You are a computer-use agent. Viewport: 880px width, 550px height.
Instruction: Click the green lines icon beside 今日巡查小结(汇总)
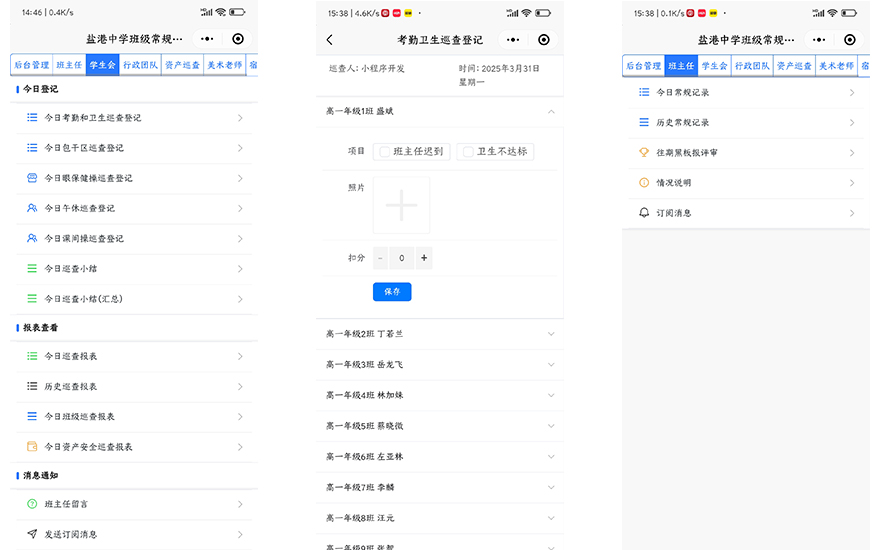pos(32,299)
